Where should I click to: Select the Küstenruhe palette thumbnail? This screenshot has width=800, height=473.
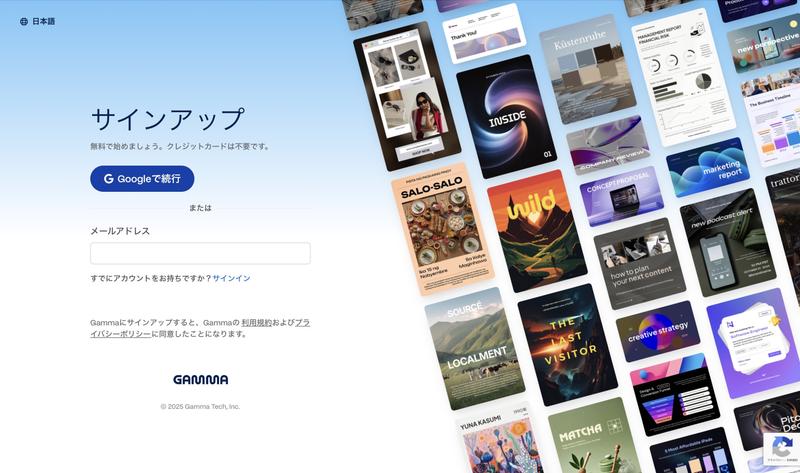588,69
